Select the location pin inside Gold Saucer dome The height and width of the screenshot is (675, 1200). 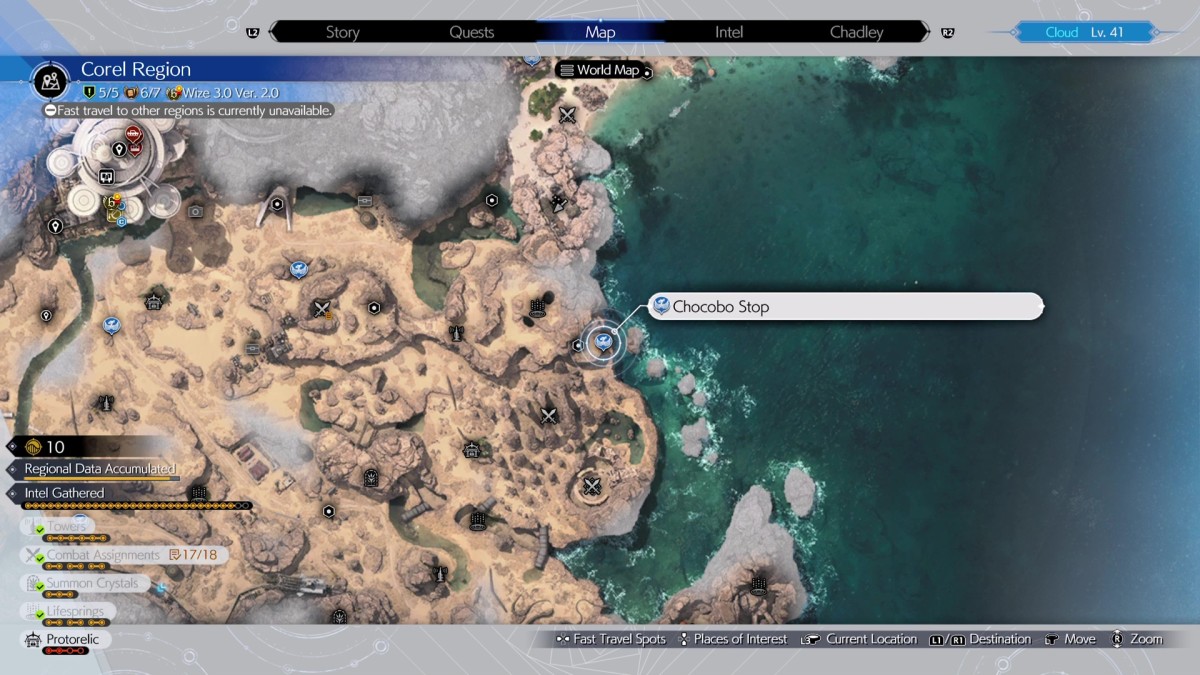119,150
